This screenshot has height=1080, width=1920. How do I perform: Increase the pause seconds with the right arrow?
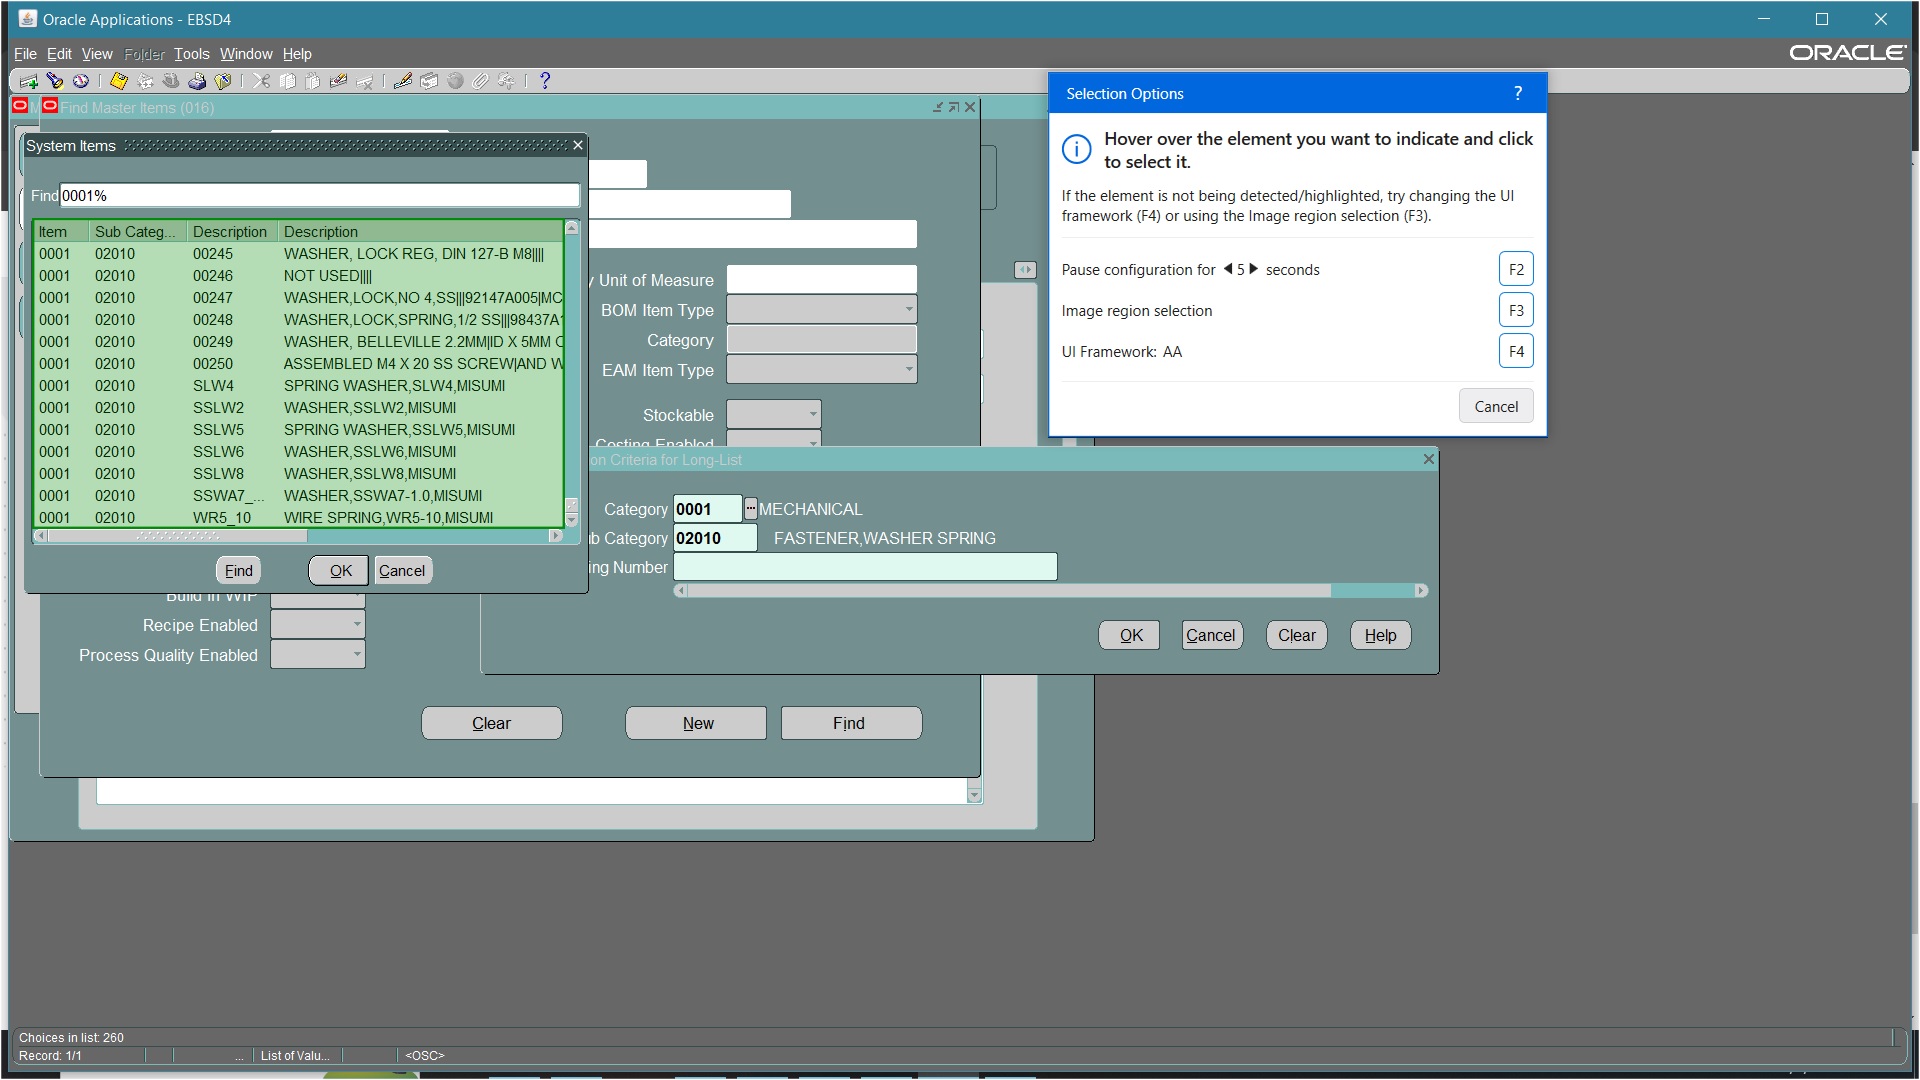(1254, 269)
